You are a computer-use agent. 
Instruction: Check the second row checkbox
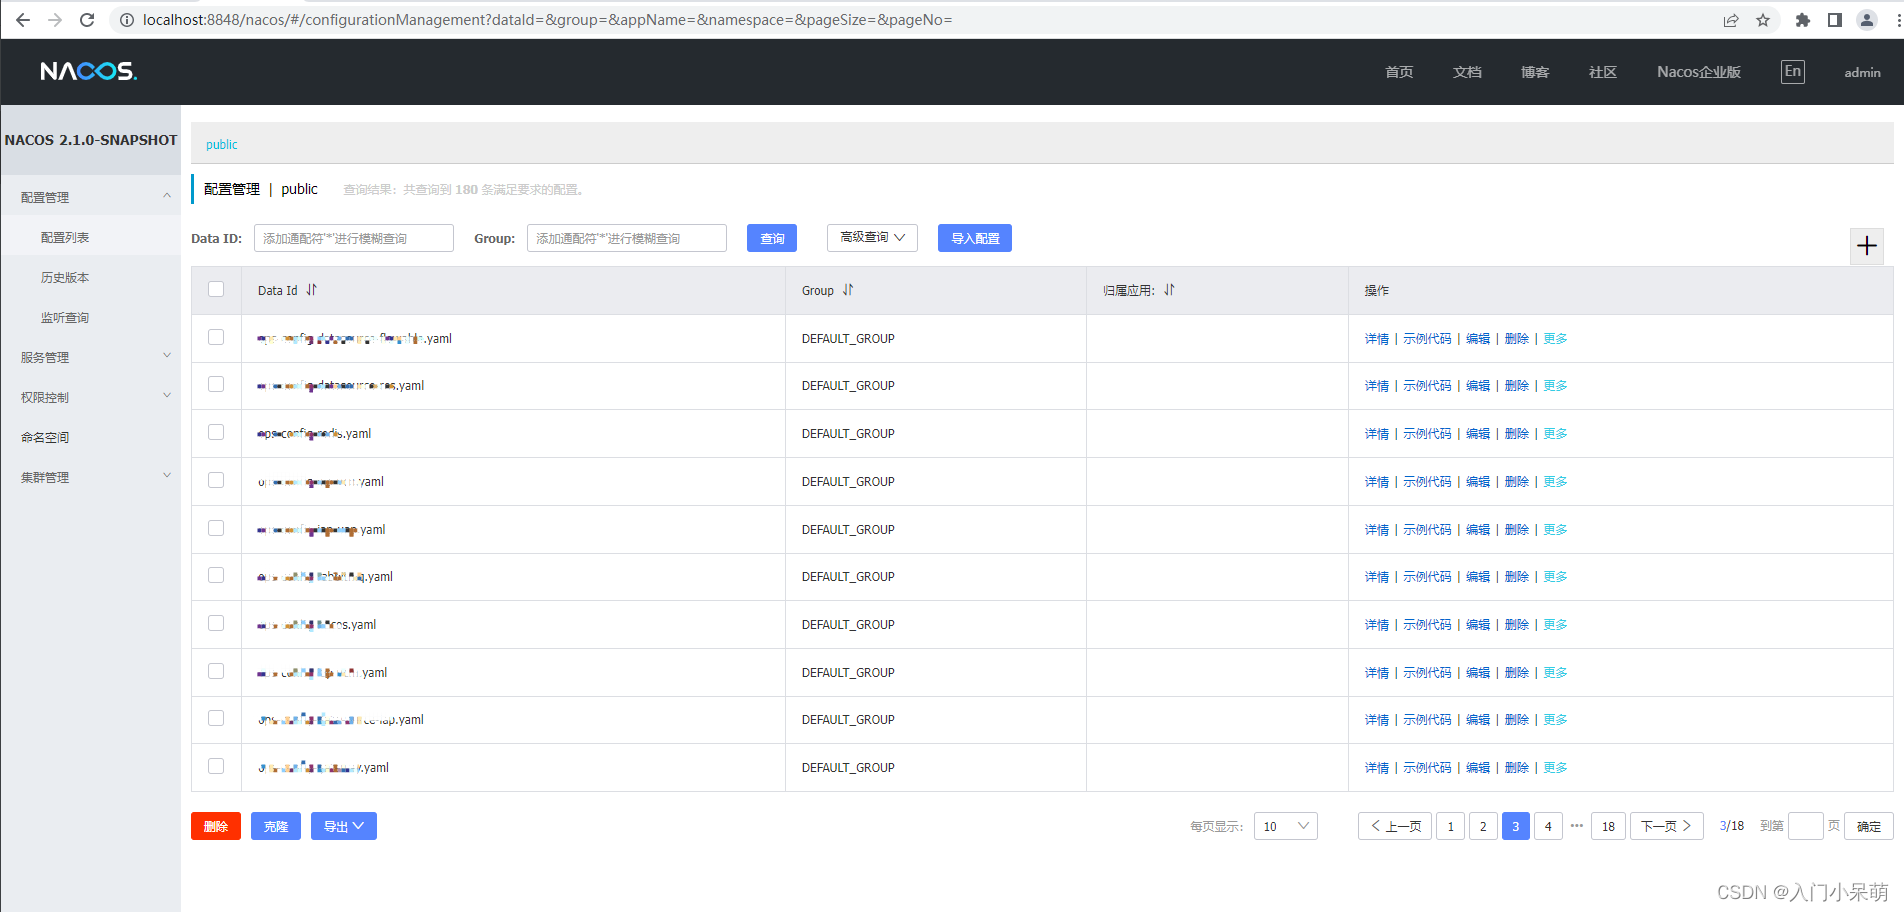(216, 384)
